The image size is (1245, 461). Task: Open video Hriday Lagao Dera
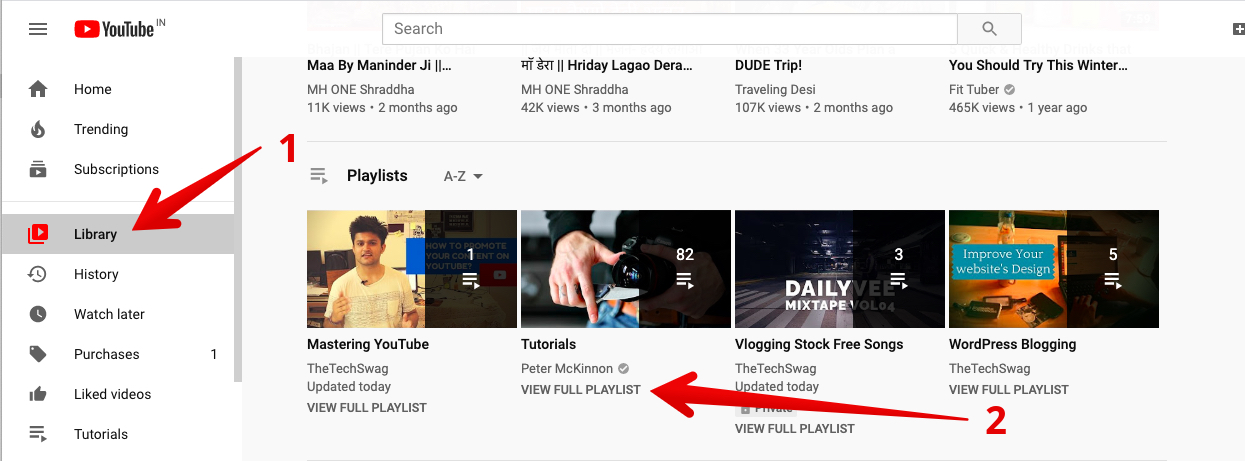607,66
